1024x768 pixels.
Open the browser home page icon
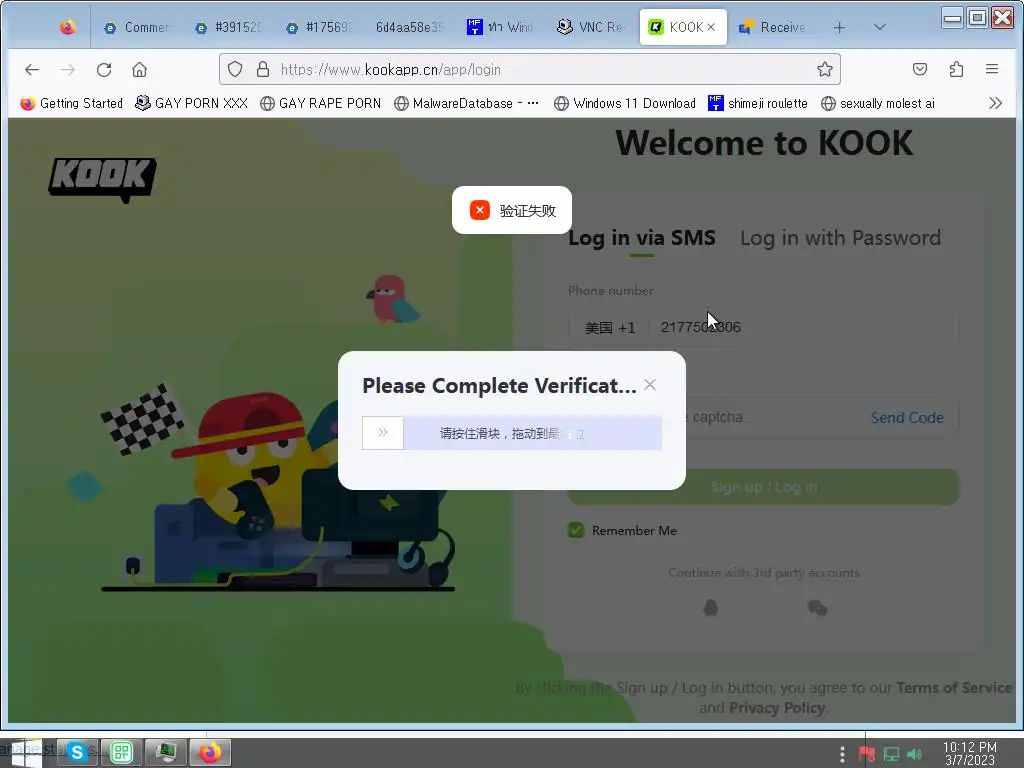pyautogui.click(x=139, y=69)
